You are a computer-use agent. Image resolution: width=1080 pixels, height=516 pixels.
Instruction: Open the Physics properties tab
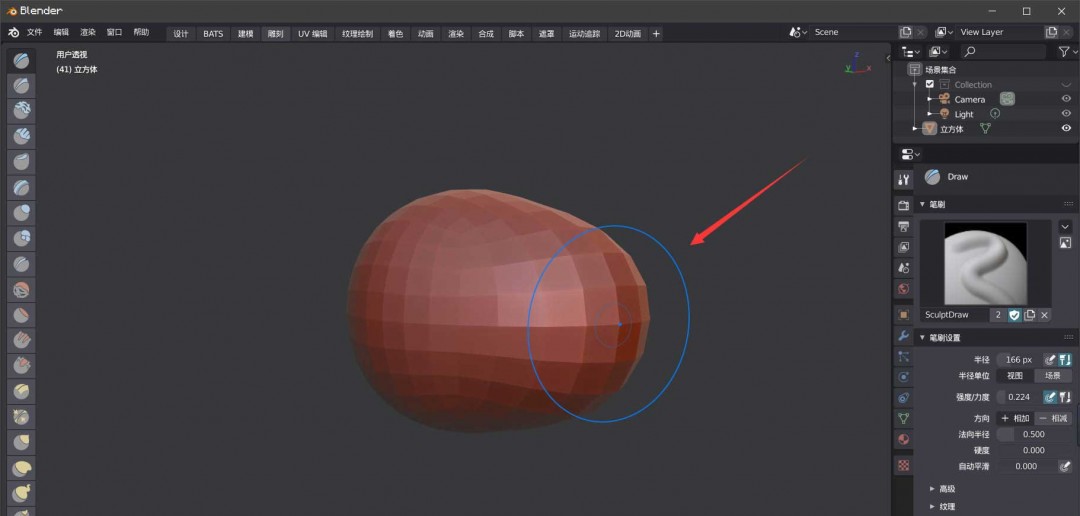904,377
